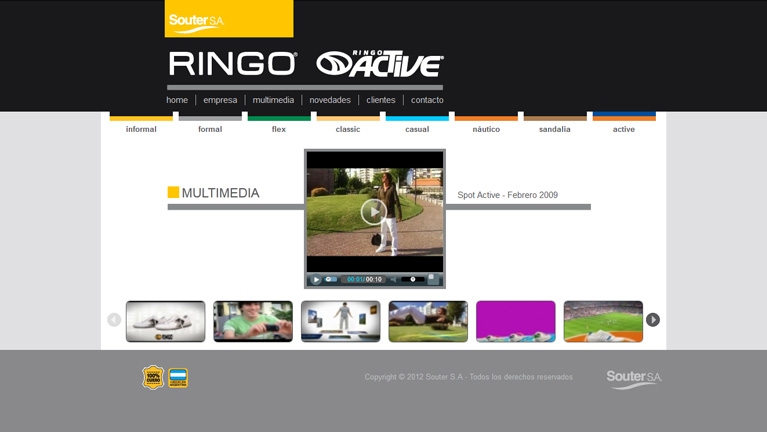This screenshot has width=767, height=432.
Task: Open the soccer stadium video thumbnail
Action: pyautogui.click(x=603, y=321)
